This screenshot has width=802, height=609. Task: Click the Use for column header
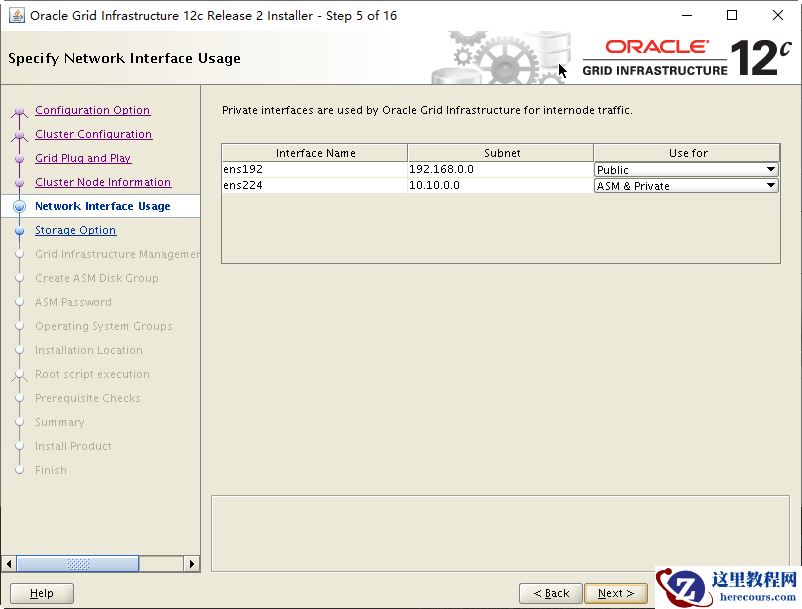tap(687, 153)
